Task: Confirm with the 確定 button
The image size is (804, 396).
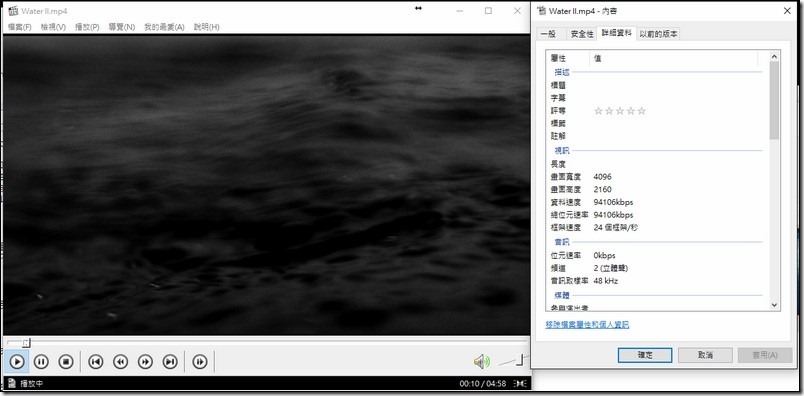Action: 645,355
